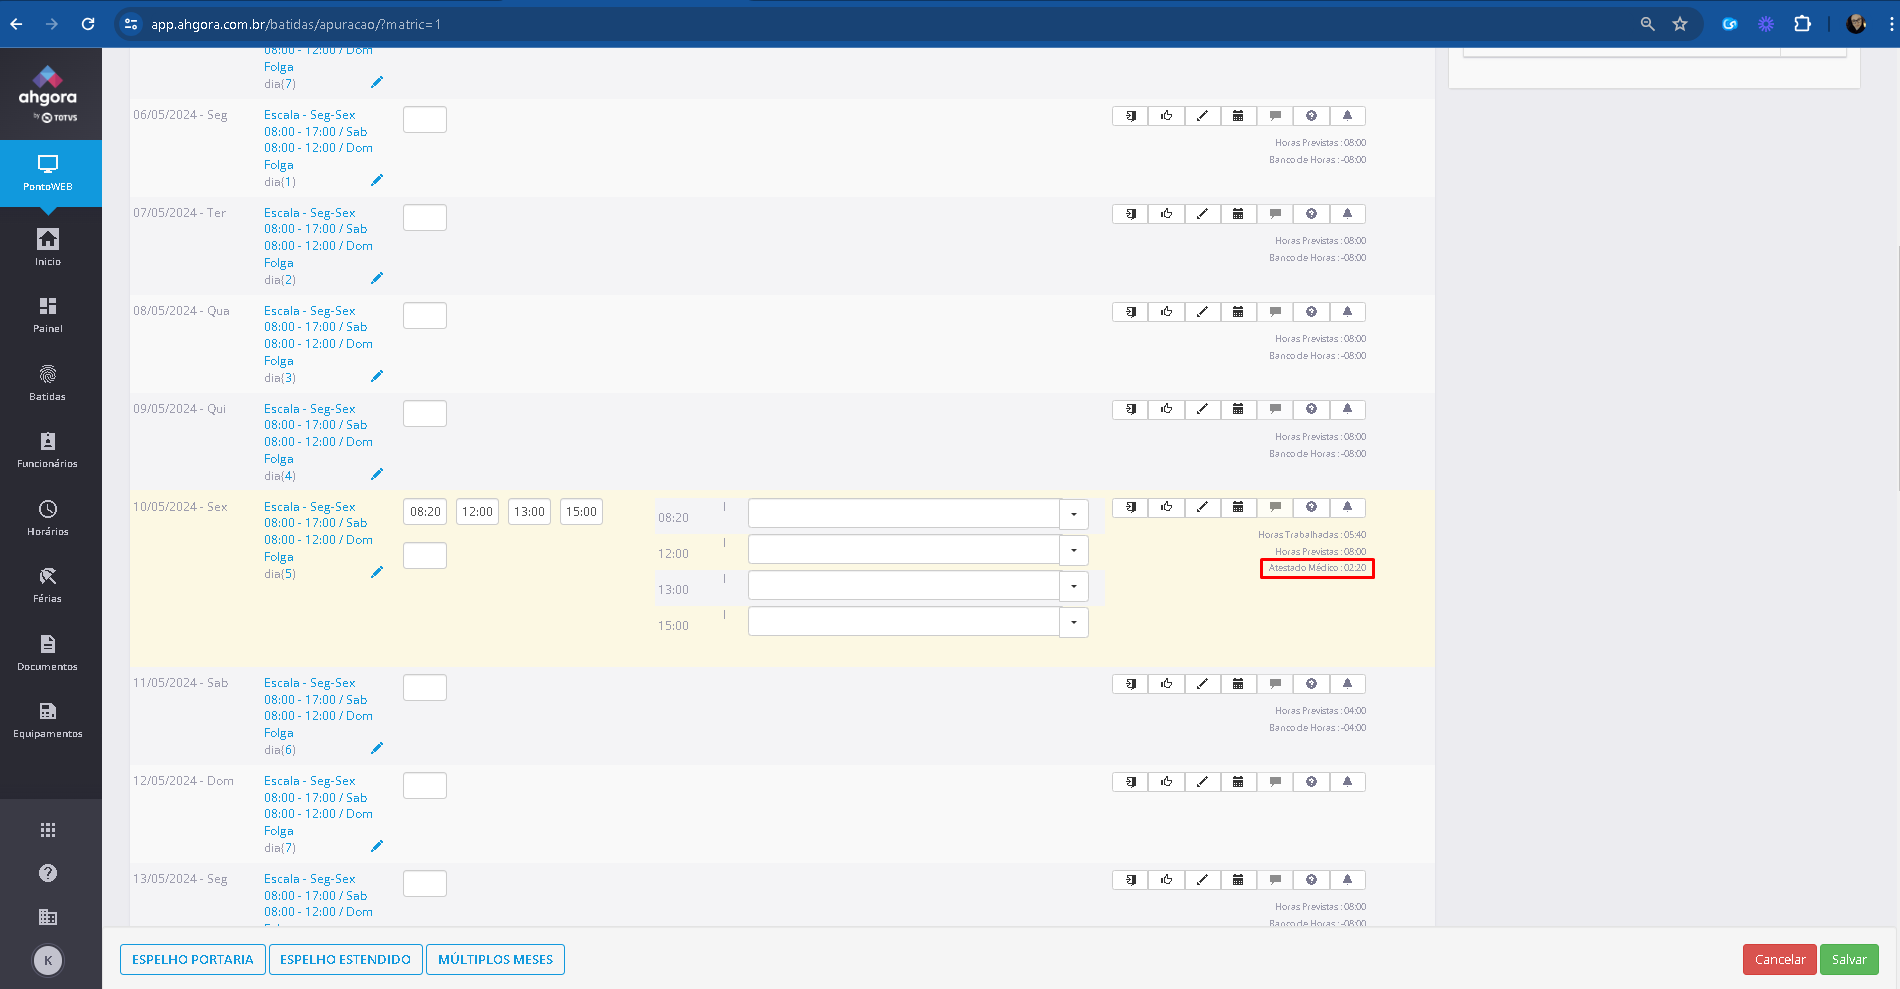
Task: Open the Painel section
Action: (x=48, y=314)
